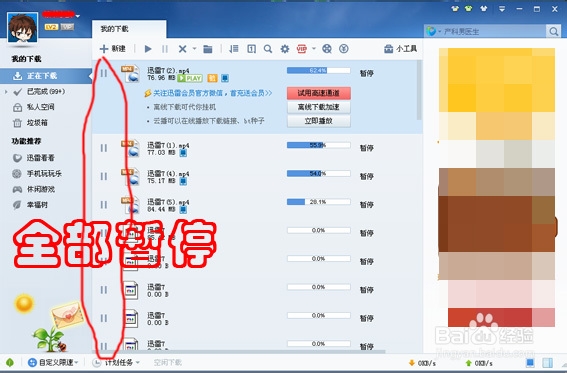Open 私人空间 in the sidebar
The height and width of the screenshot is (373, 567).
pyautogui.click(x=40, y=107)
